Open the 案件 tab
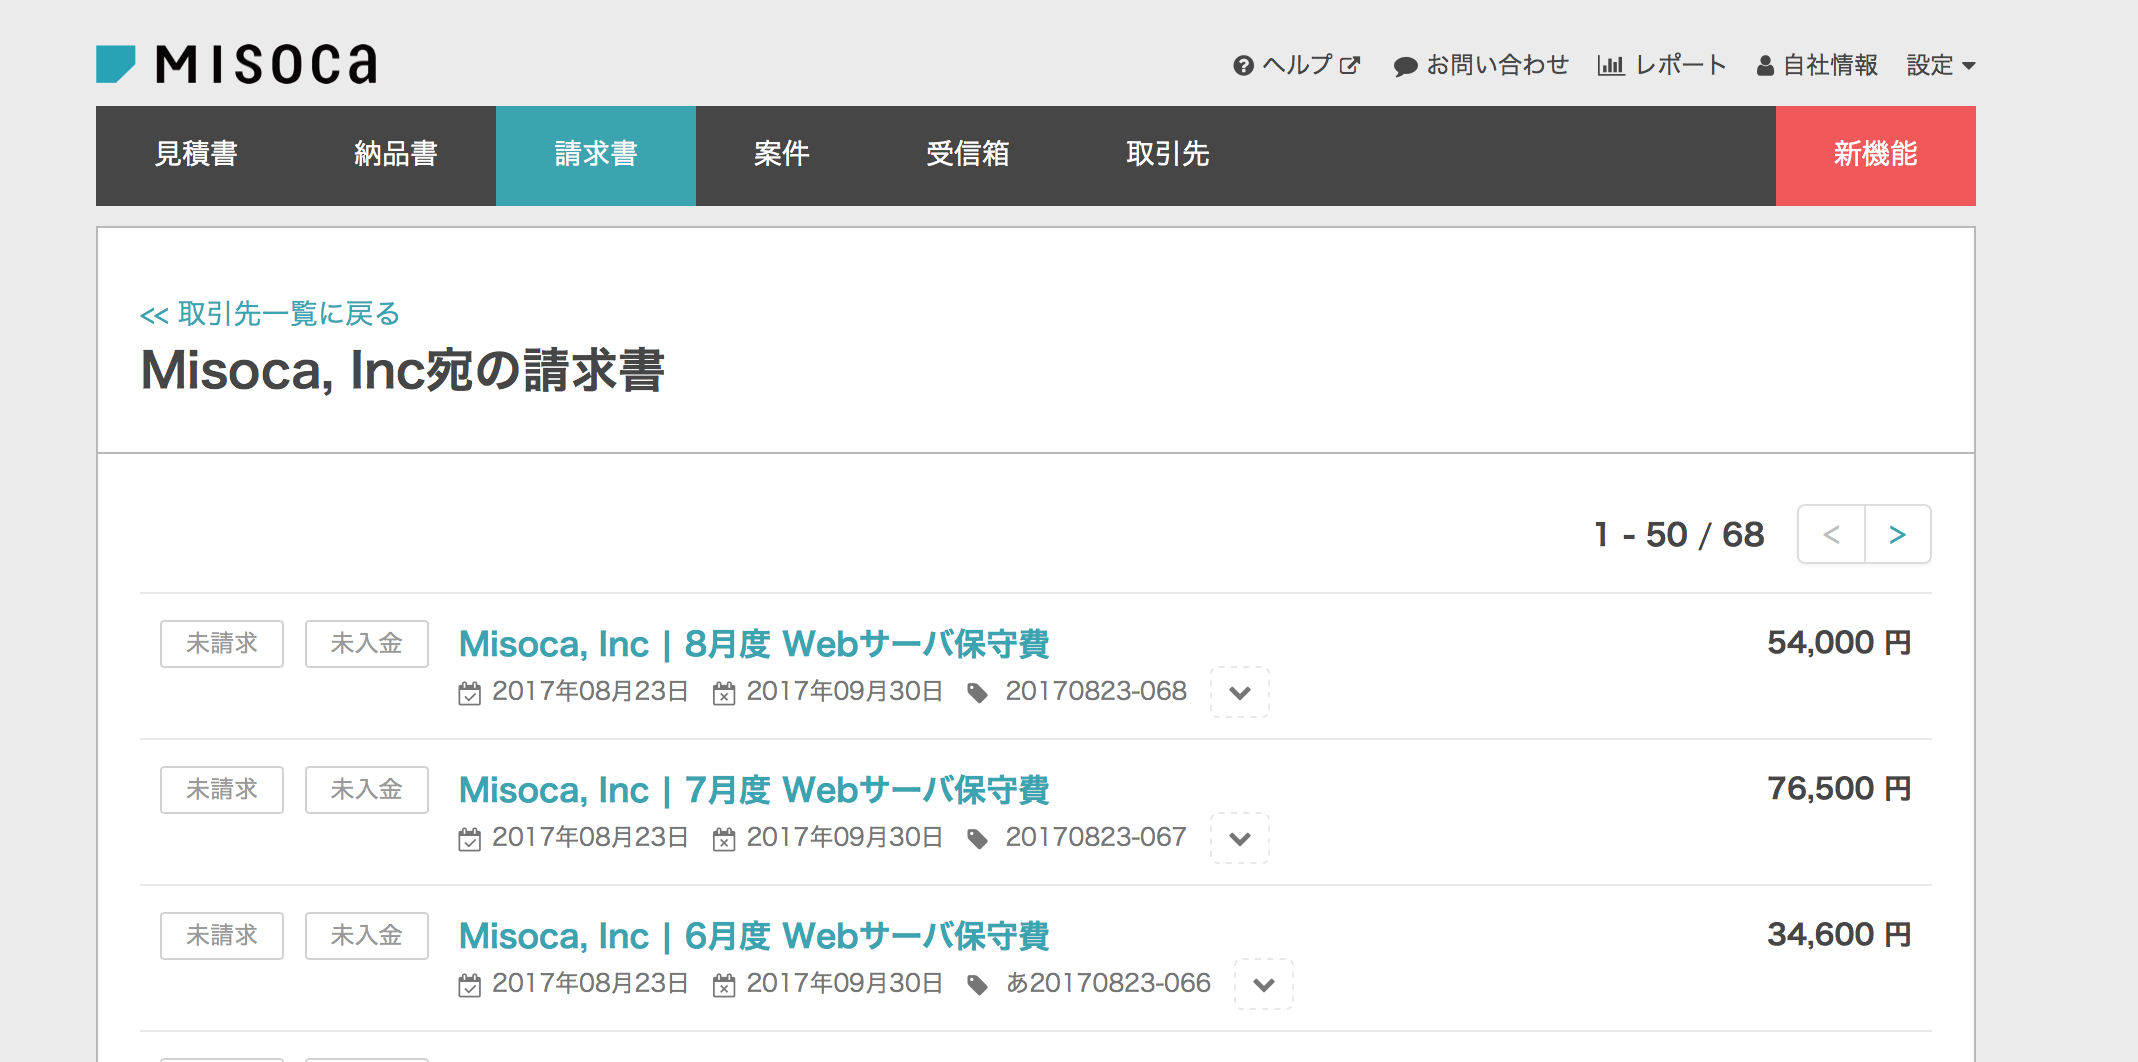This screenshot has width=2138, height=1062. [x=782, y=155]
